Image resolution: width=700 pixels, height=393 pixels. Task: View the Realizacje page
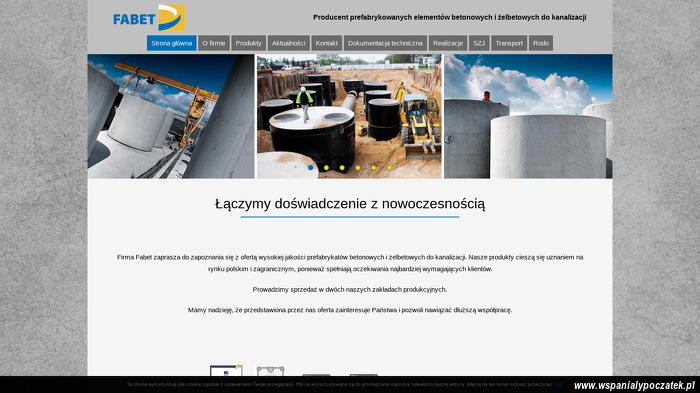tap(448, 43)
